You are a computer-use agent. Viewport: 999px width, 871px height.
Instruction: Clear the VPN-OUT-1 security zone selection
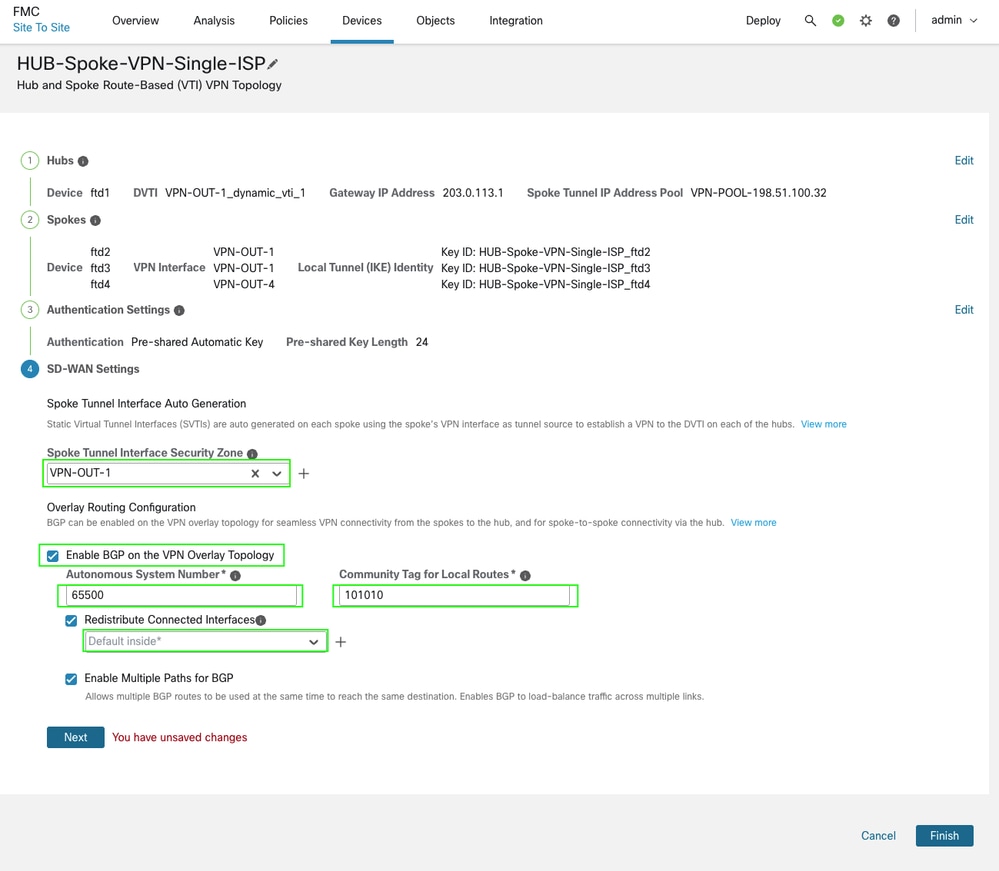[255, 473]
